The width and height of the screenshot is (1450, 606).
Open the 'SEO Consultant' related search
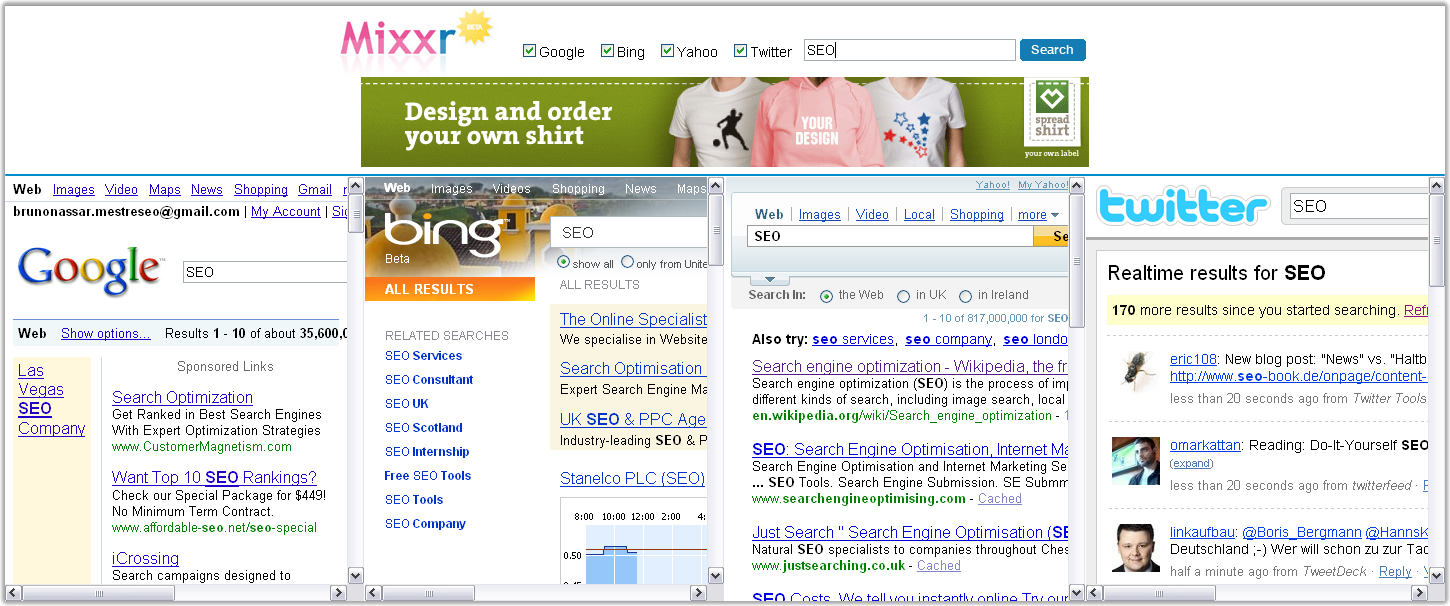click(429, 380)
